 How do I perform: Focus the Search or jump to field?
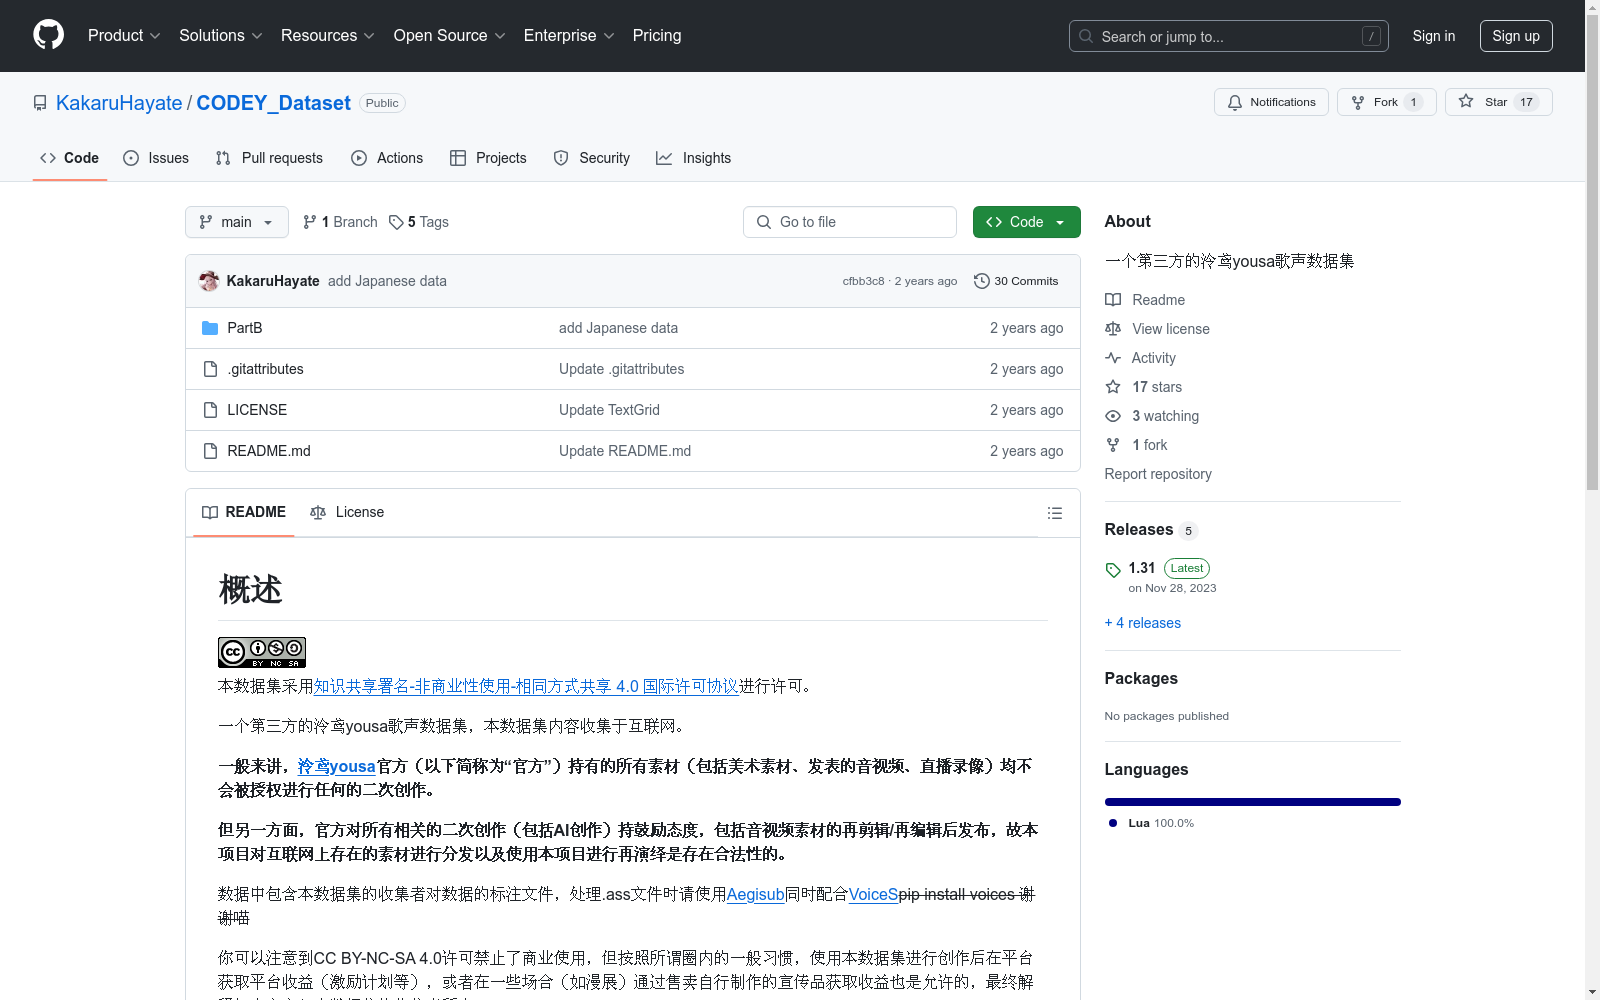click(1229, 36)
